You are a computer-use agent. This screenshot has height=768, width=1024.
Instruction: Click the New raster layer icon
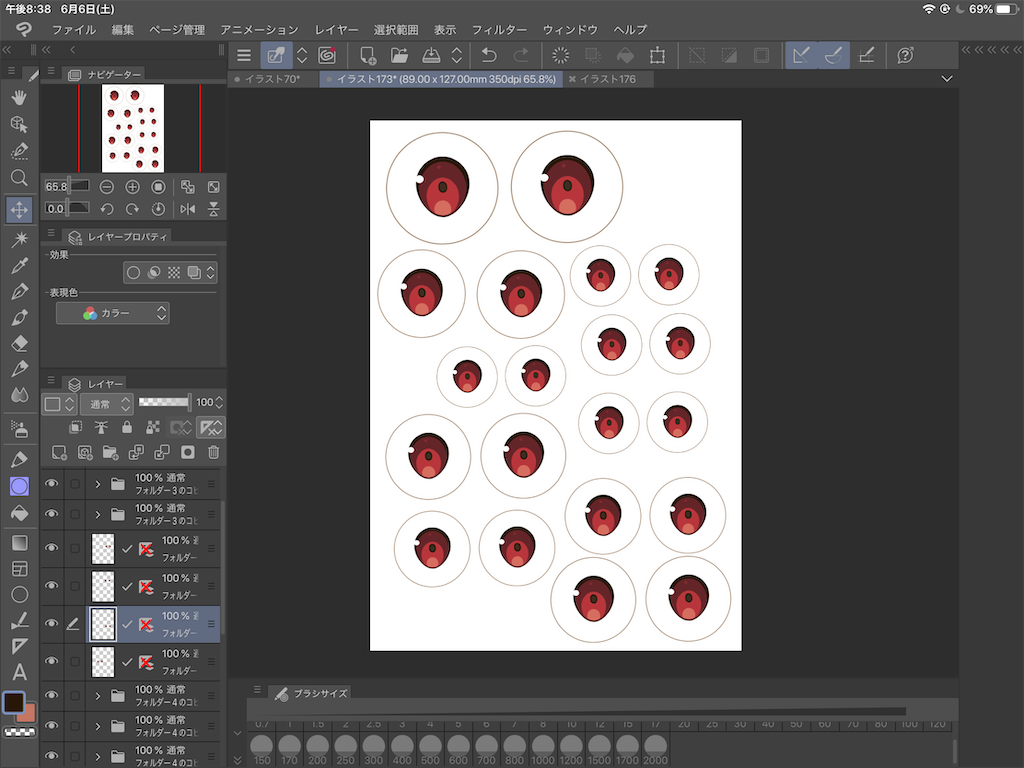pos(59,453)
